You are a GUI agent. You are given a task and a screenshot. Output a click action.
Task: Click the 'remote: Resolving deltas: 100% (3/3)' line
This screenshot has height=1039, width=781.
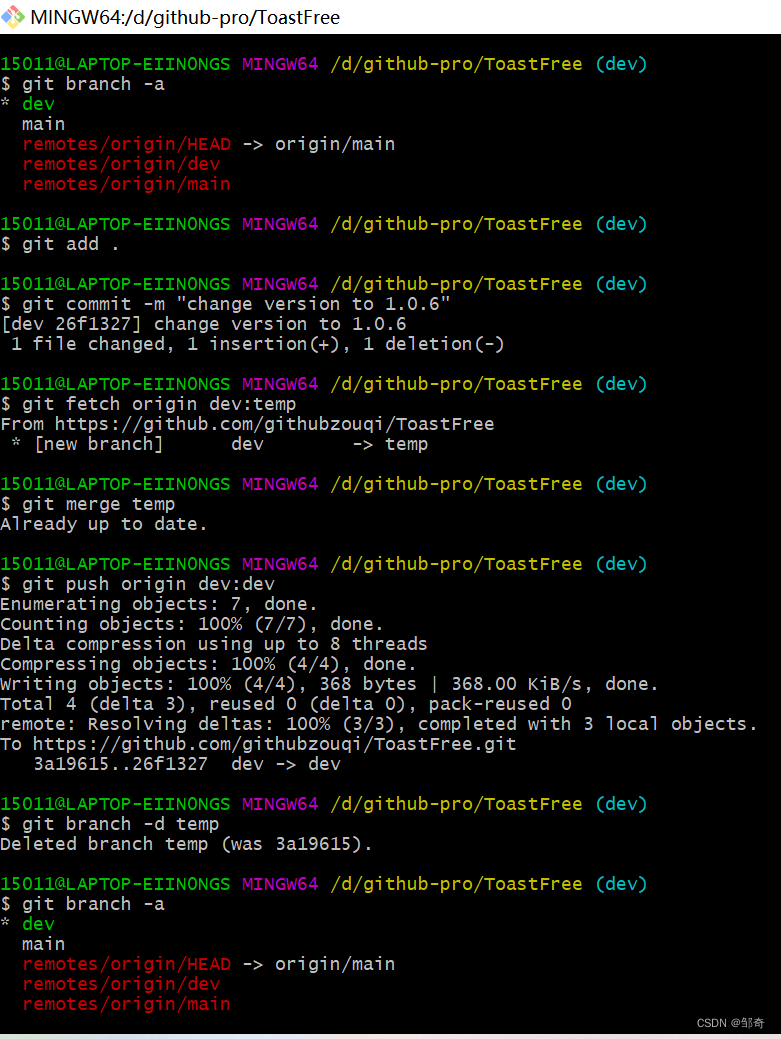point(379,724)
